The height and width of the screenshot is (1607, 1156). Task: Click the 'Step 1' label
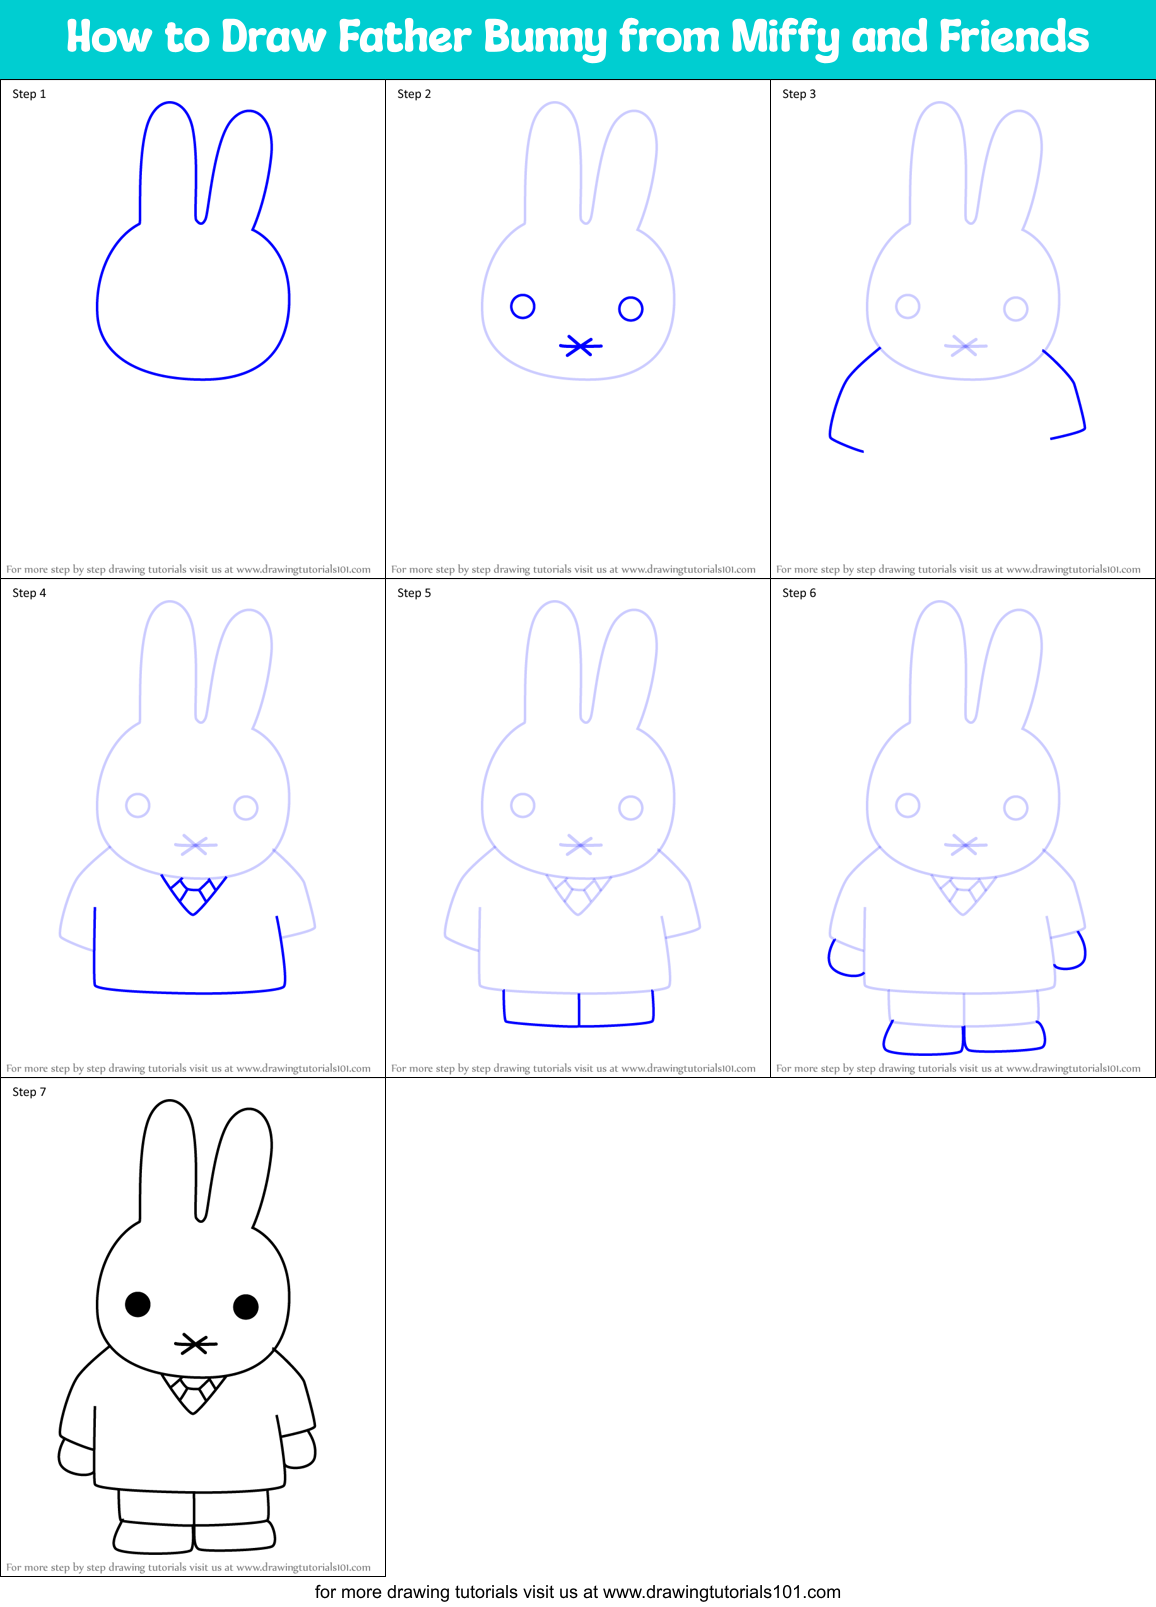point(29,94)
